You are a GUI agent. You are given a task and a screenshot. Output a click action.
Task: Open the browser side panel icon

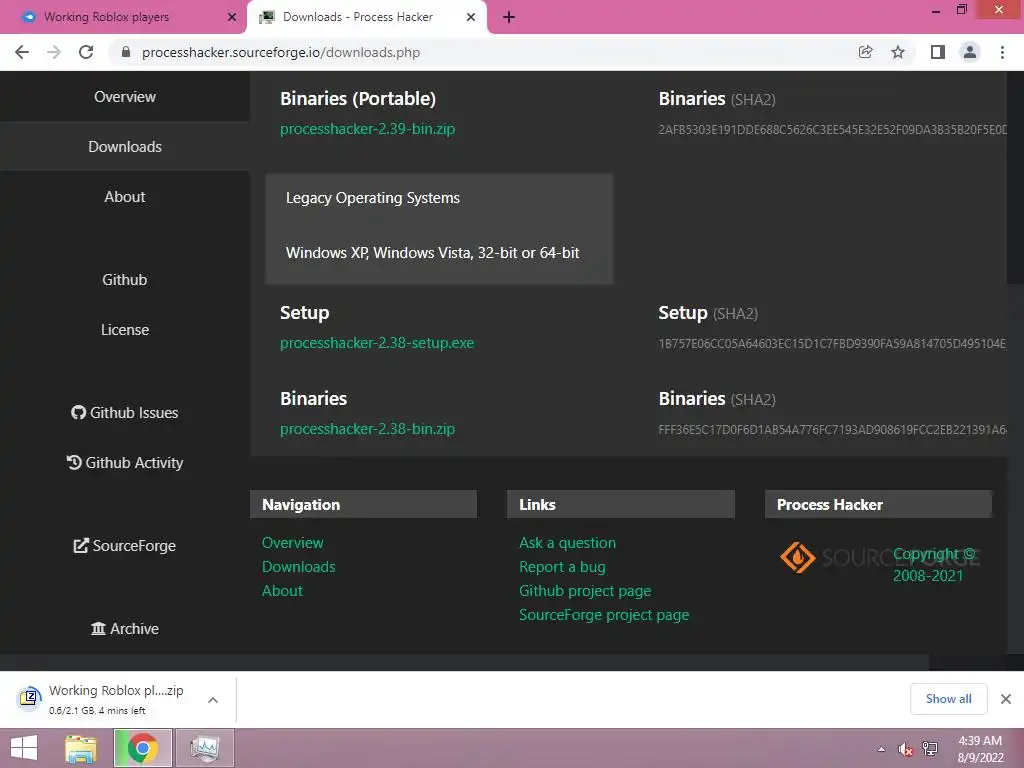point(938,52)
